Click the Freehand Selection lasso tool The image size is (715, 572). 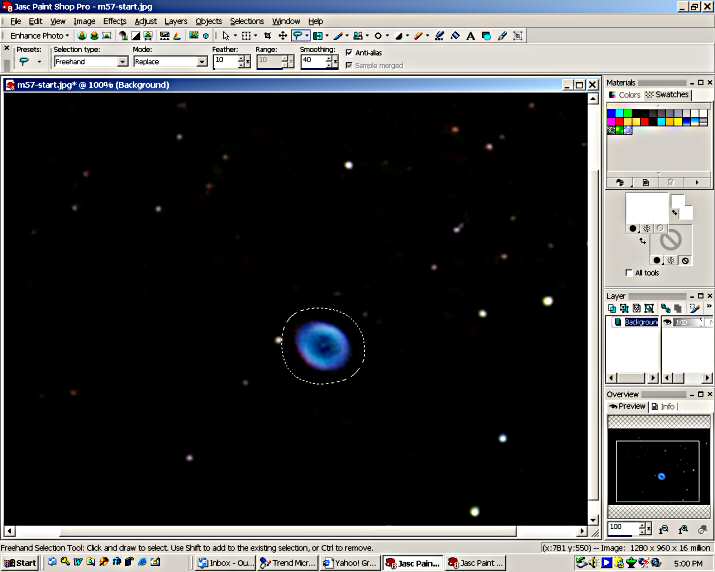[298, 36]
